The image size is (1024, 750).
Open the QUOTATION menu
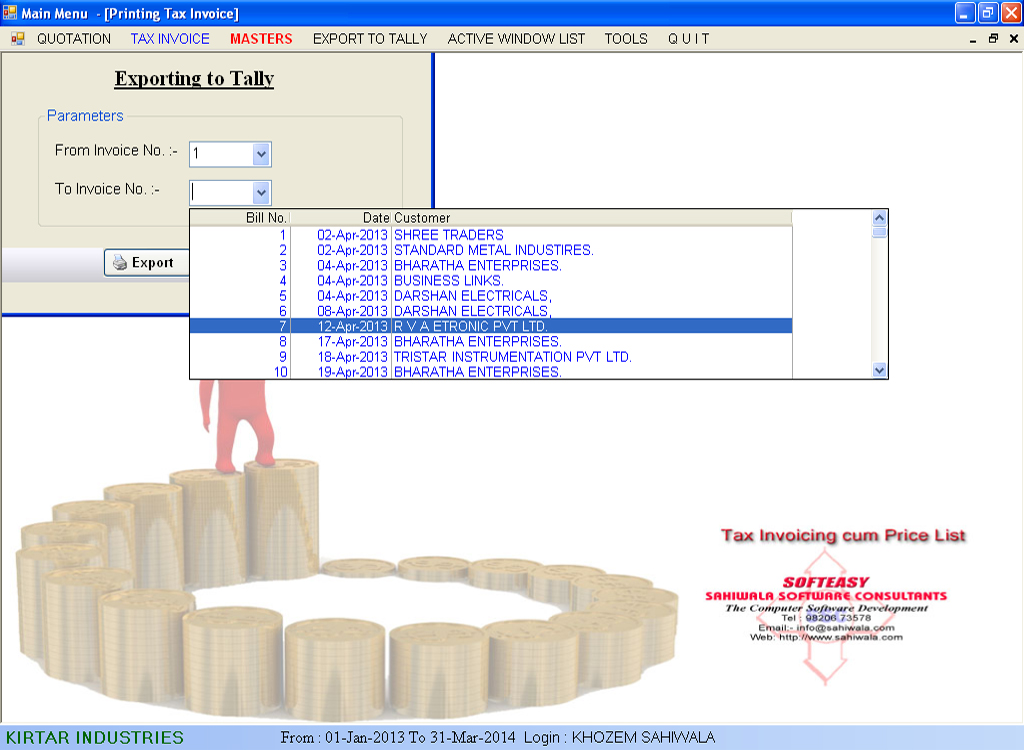[74, 39]
